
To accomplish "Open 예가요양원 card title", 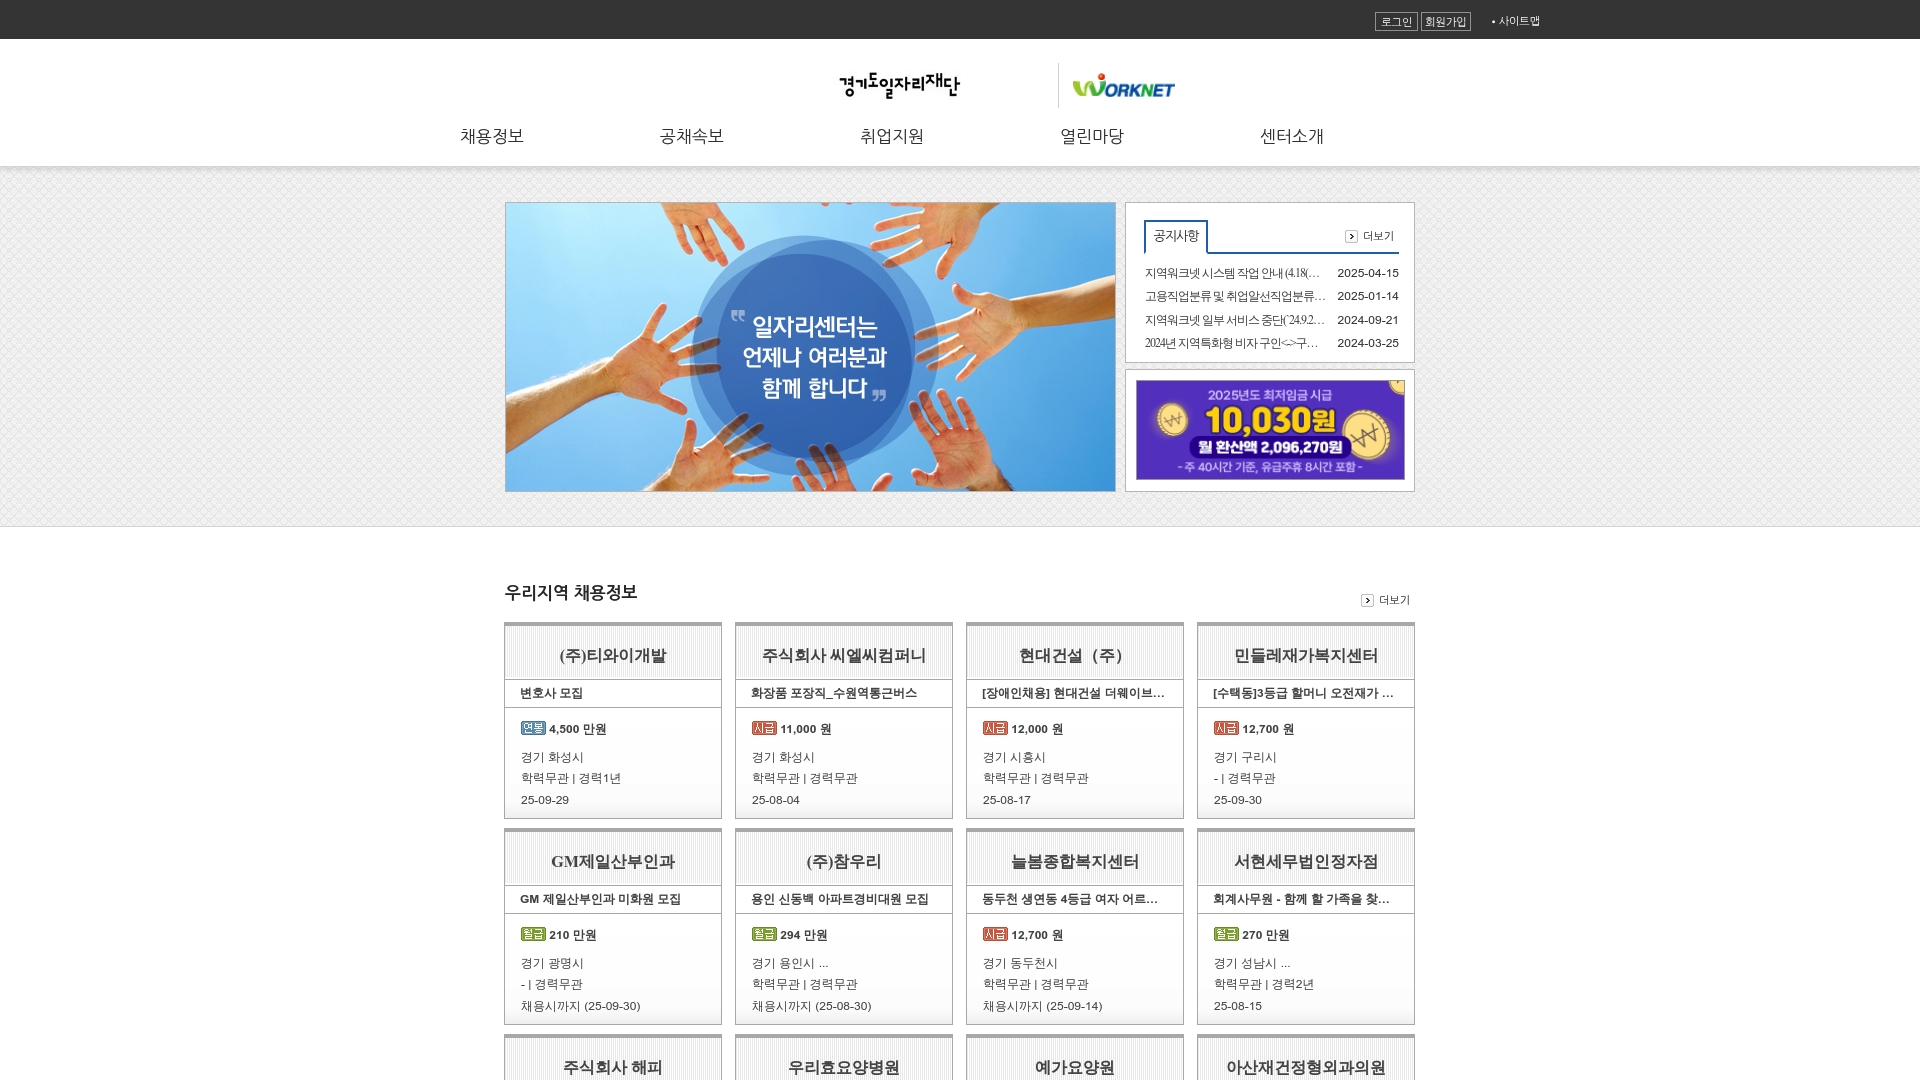I will [x=1075, y=1067].
